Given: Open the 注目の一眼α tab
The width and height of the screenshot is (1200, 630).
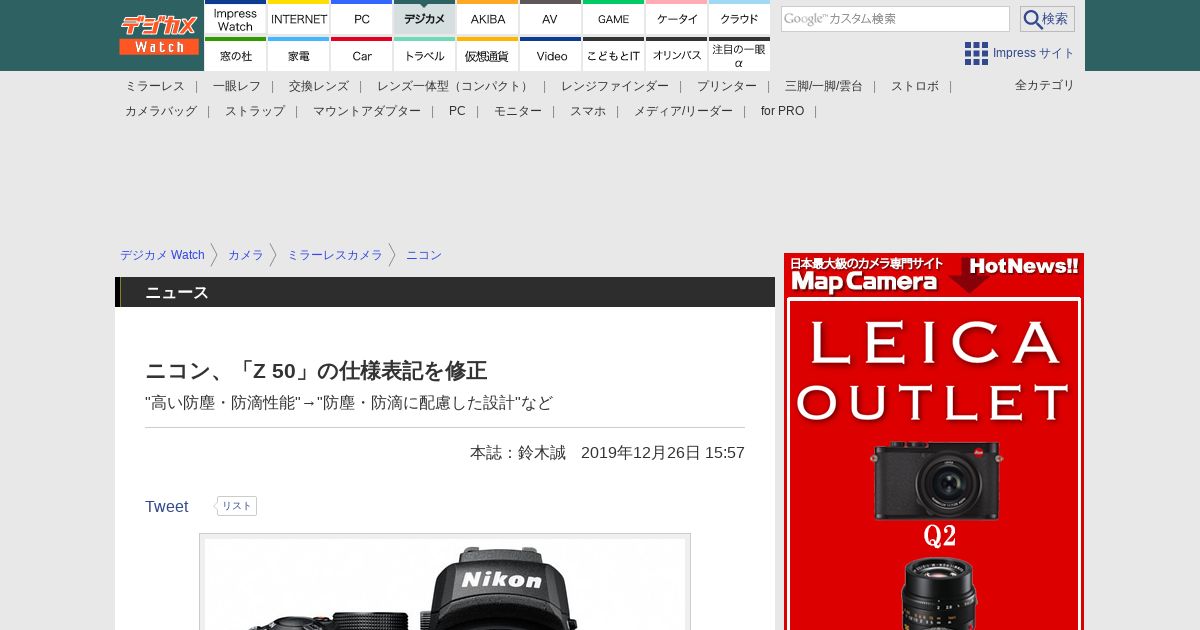Looking at the screenshot, I should 740,54.
